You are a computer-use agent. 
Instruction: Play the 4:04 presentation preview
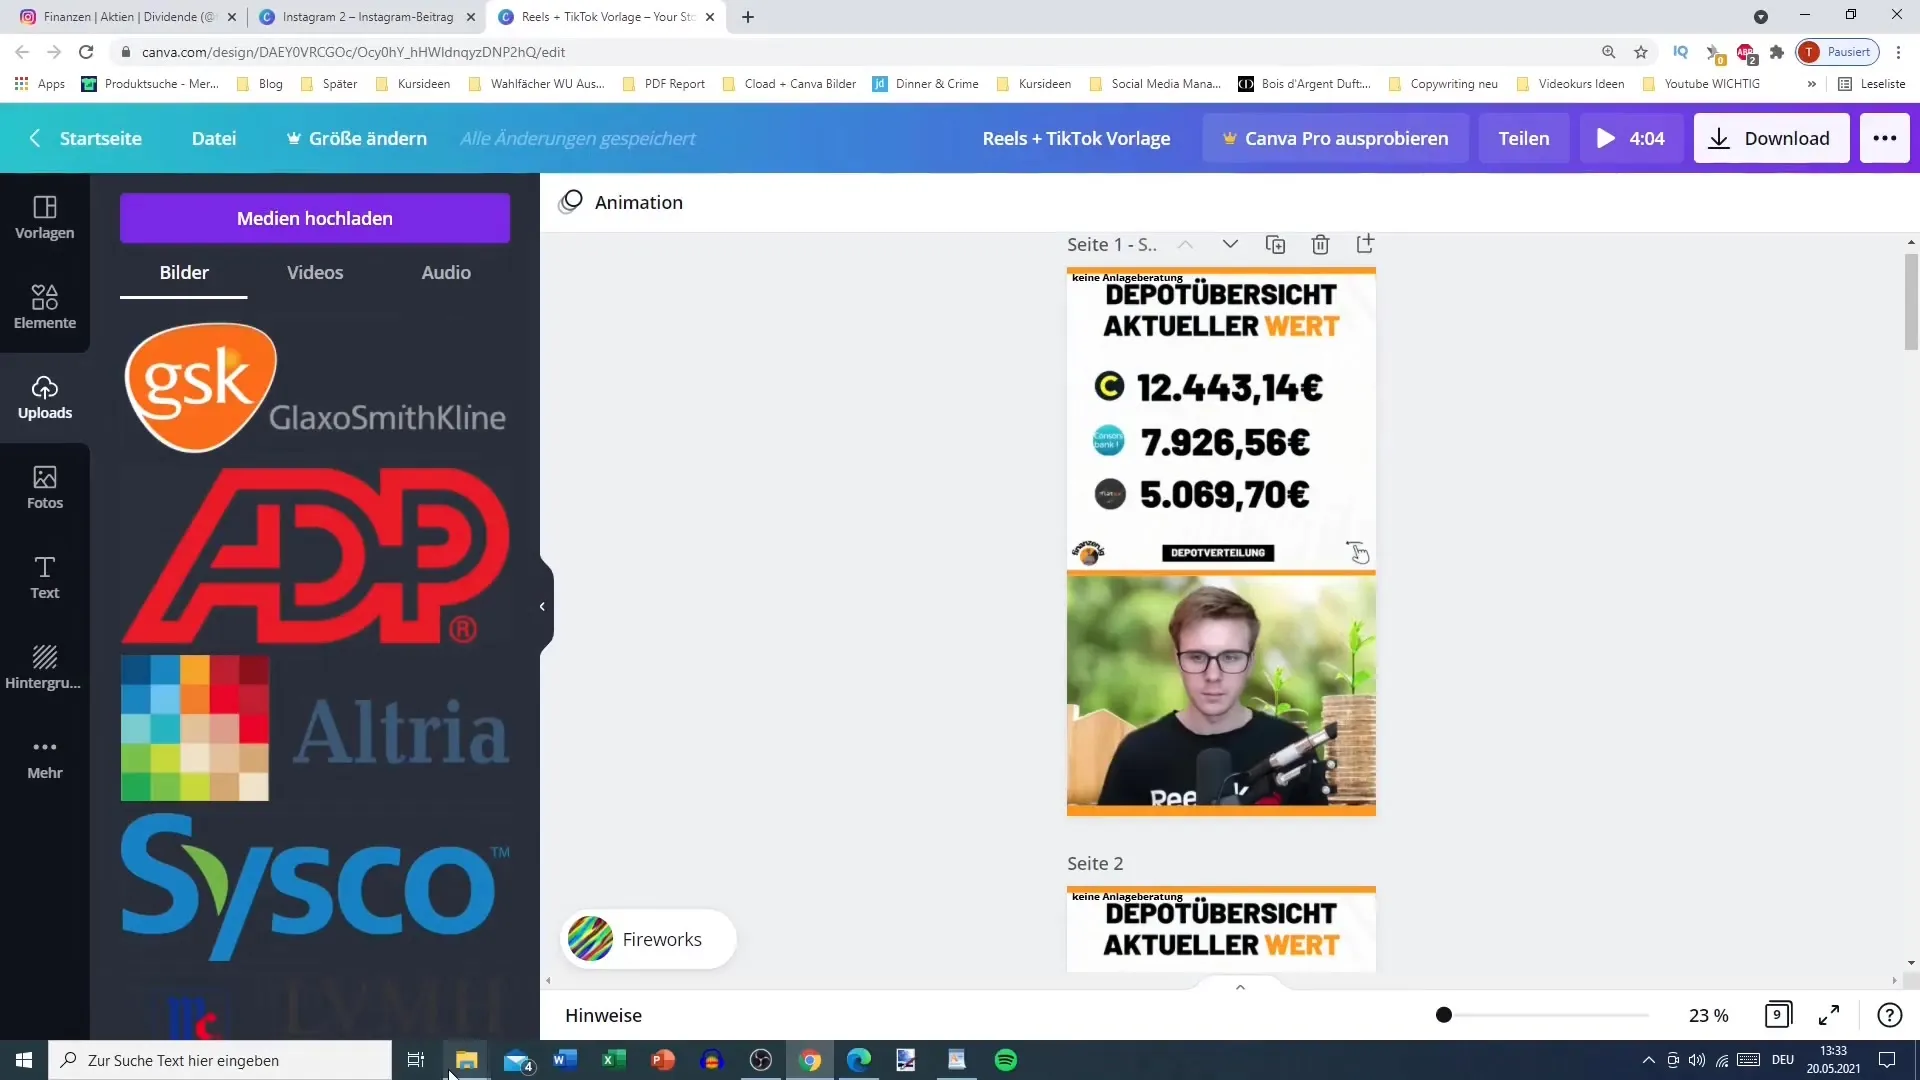point(1630,138)
